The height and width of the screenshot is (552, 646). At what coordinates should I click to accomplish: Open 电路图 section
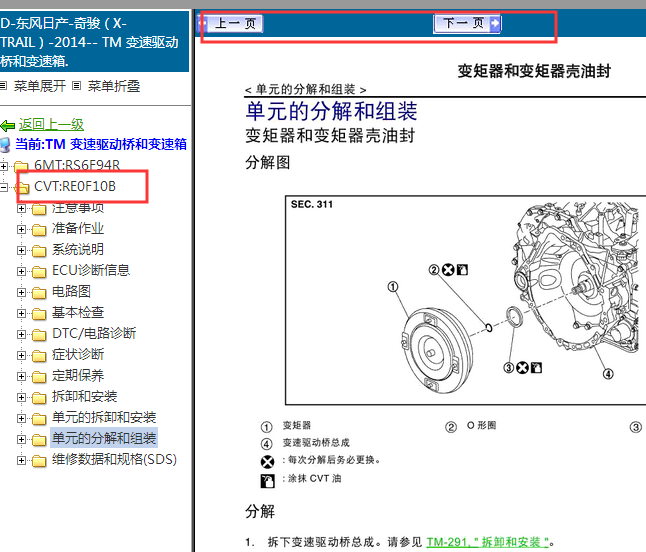pyautogui.click(x=71, y=291)
